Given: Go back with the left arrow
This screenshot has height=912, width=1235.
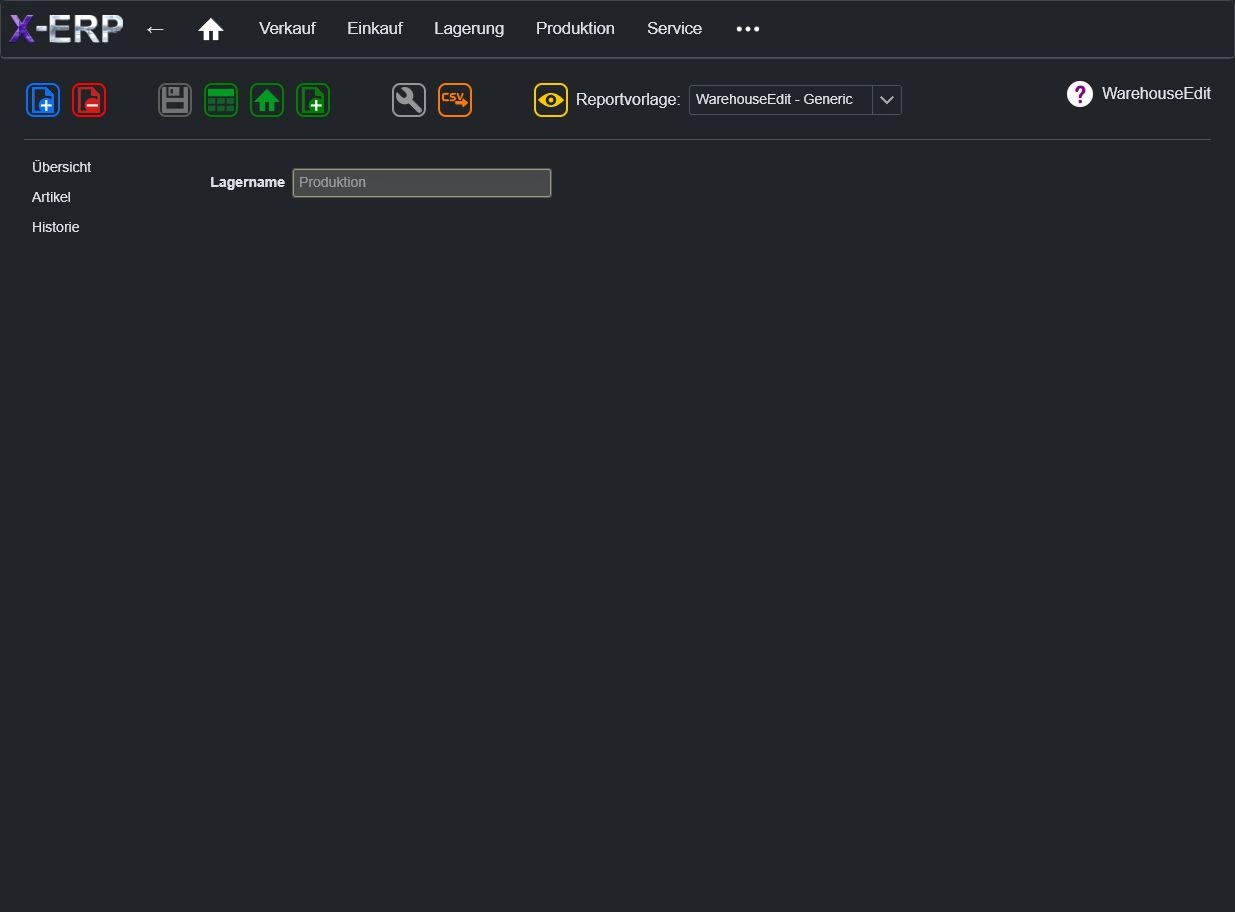Looking at the screenshot, I should tap(155, 29).
